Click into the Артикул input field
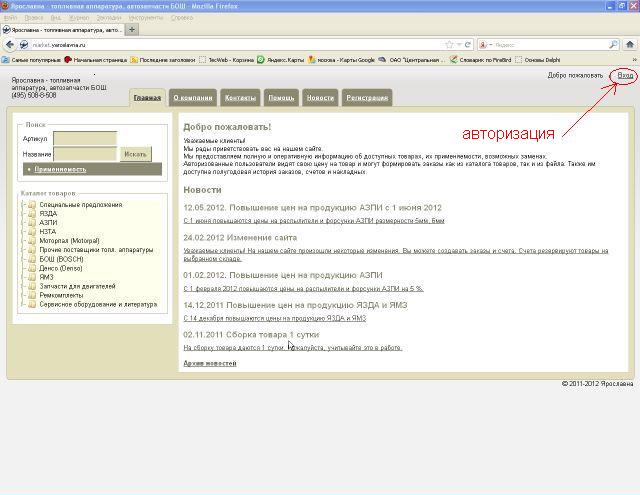The image size is (640, 495). coord(84,138)
